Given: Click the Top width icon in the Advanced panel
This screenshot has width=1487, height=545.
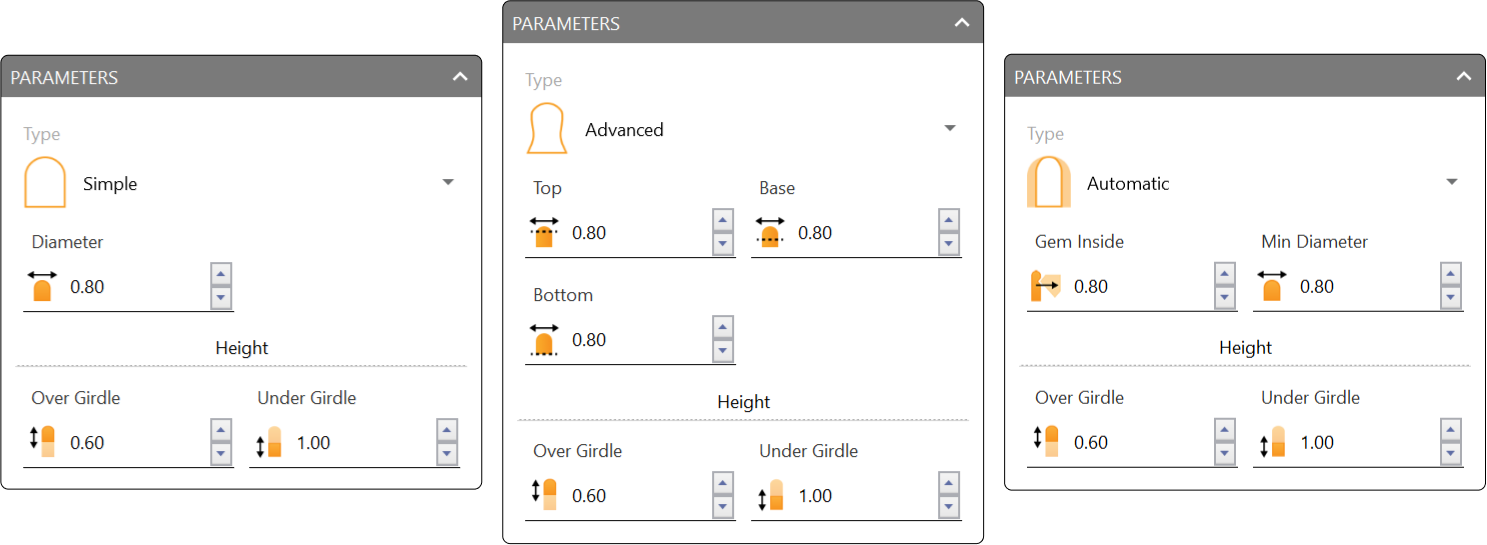Looking at the screenshot, I should click(543, 232).
